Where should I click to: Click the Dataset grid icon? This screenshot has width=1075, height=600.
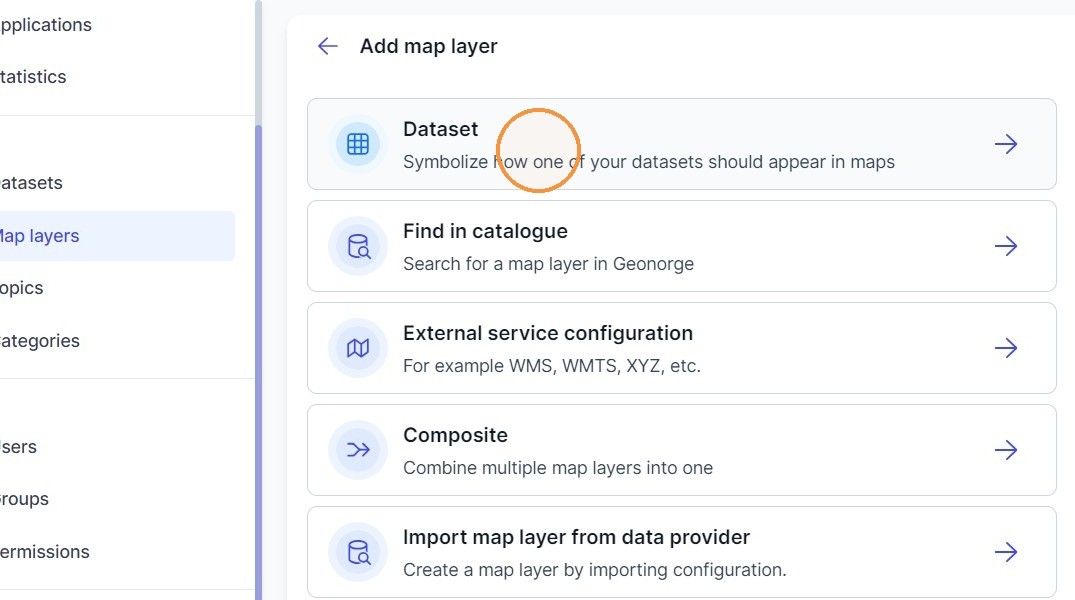click(358, 144)
